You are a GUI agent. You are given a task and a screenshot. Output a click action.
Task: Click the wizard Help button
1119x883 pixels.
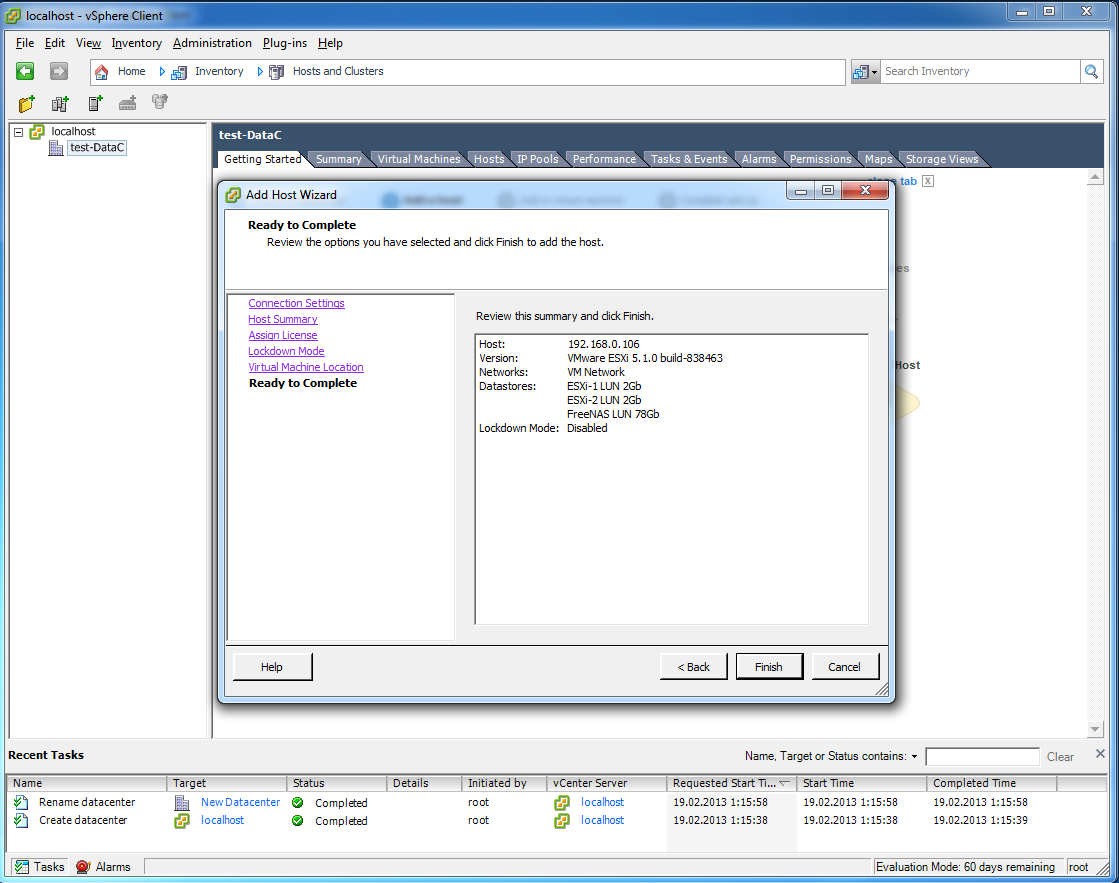272,667
